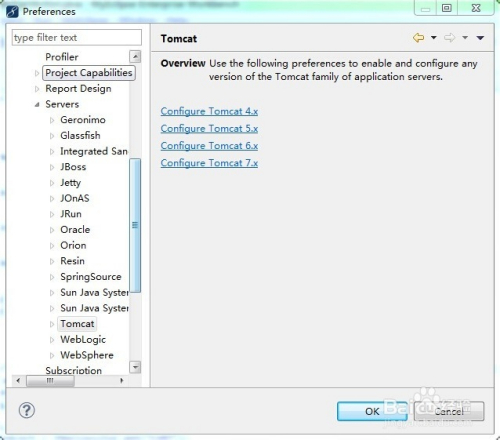Collapse the Servers tree node

click(37, 105)
